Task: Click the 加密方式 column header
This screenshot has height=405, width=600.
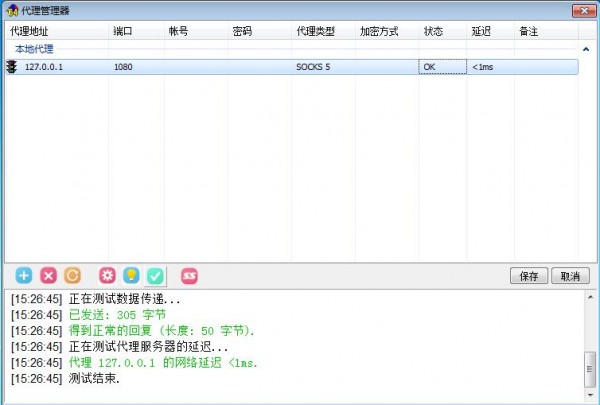Action: [387, 31]
